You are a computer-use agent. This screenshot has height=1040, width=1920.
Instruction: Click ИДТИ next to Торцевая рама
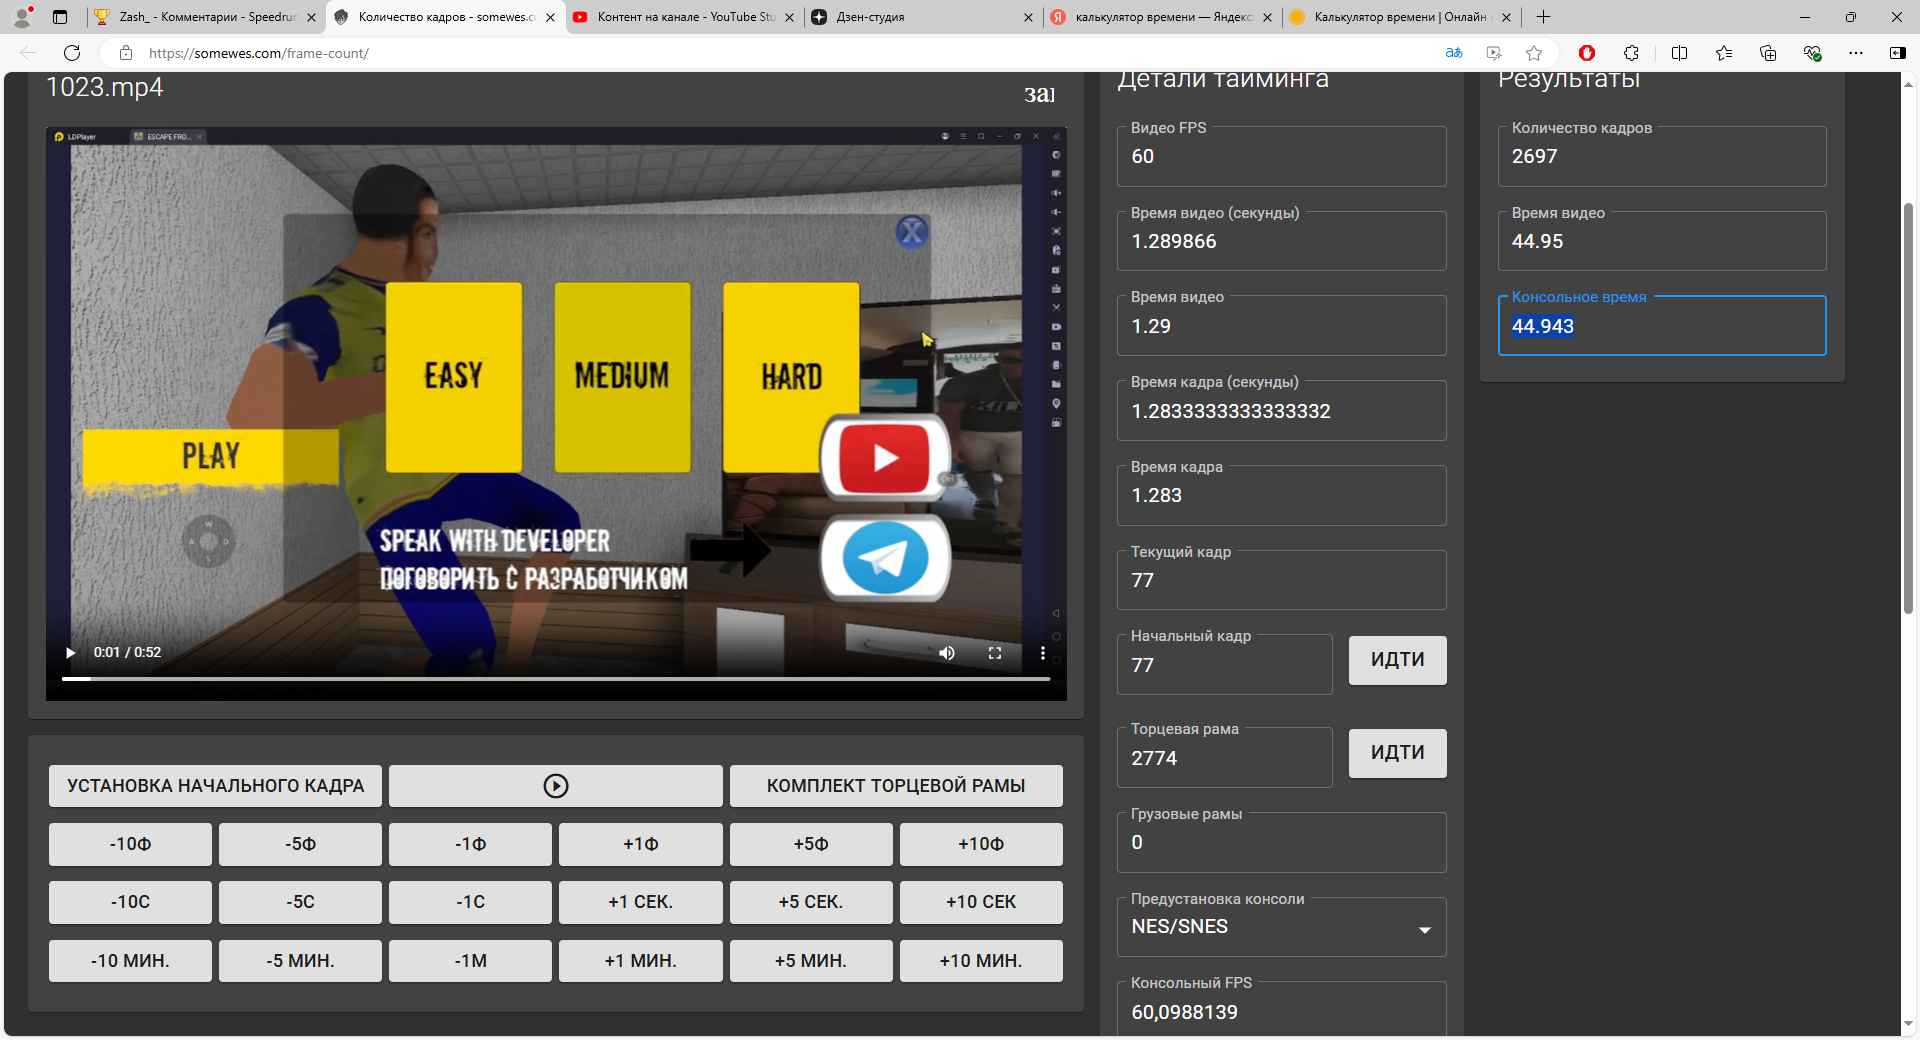(1397, 753)
